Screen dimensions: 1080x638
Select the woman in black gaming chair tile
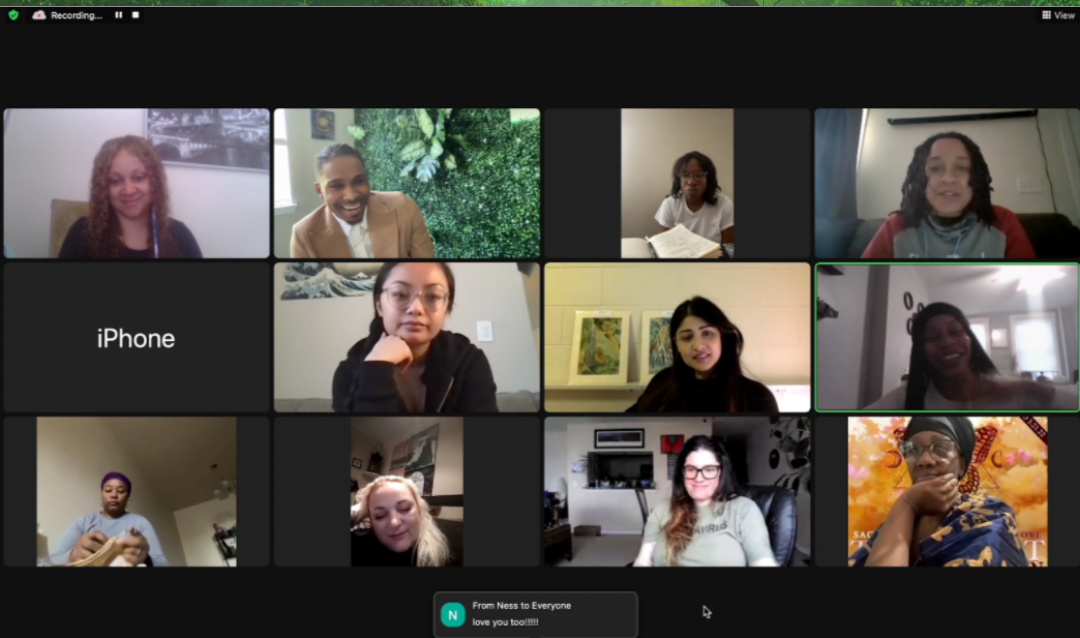tap(677, 491)
